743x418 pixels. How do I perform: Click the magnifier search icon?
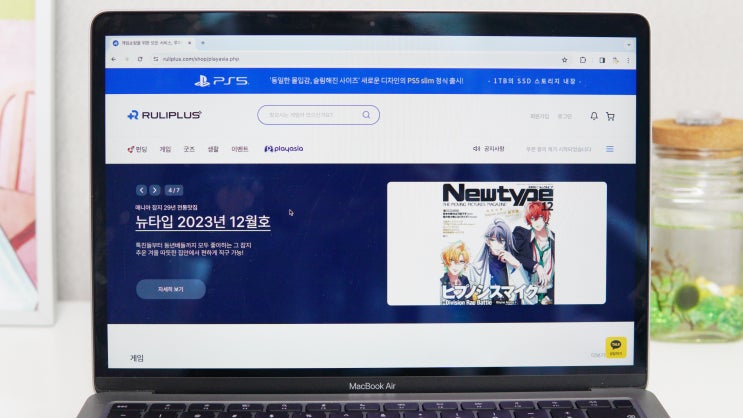click(366, 115)
